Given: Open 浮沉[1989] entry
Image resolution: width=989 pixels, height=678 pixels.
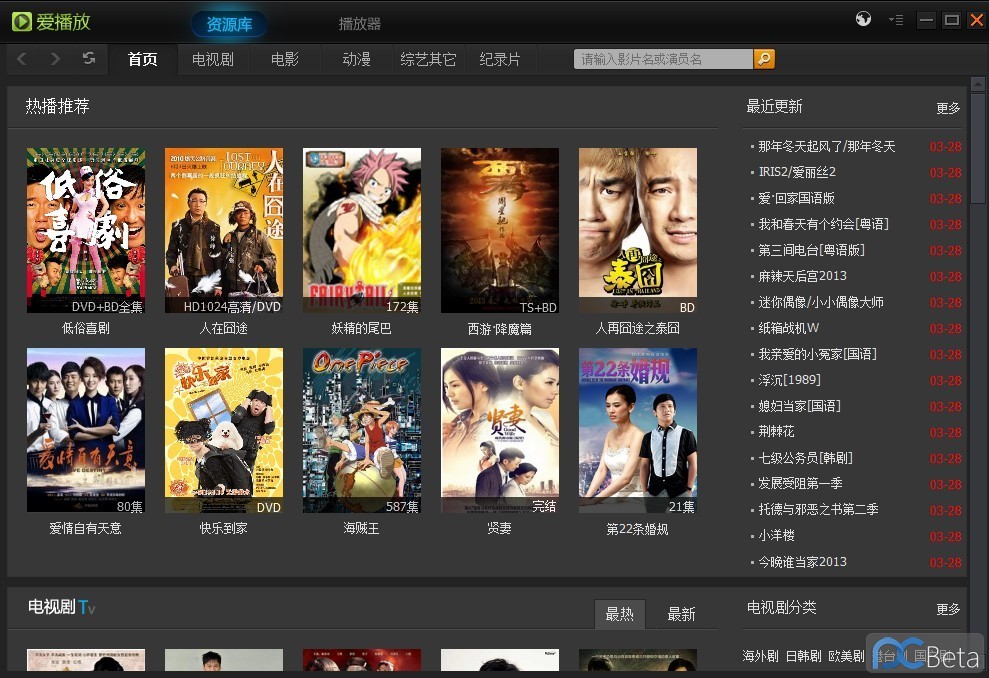Looking at the screenshot, I should (789, 380).
